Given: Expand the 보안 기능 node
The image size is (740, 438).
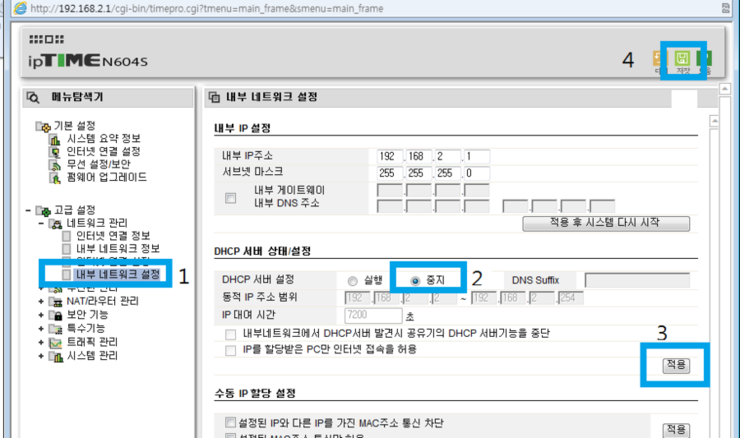Looking at the screenshot, I should [41, 315].
